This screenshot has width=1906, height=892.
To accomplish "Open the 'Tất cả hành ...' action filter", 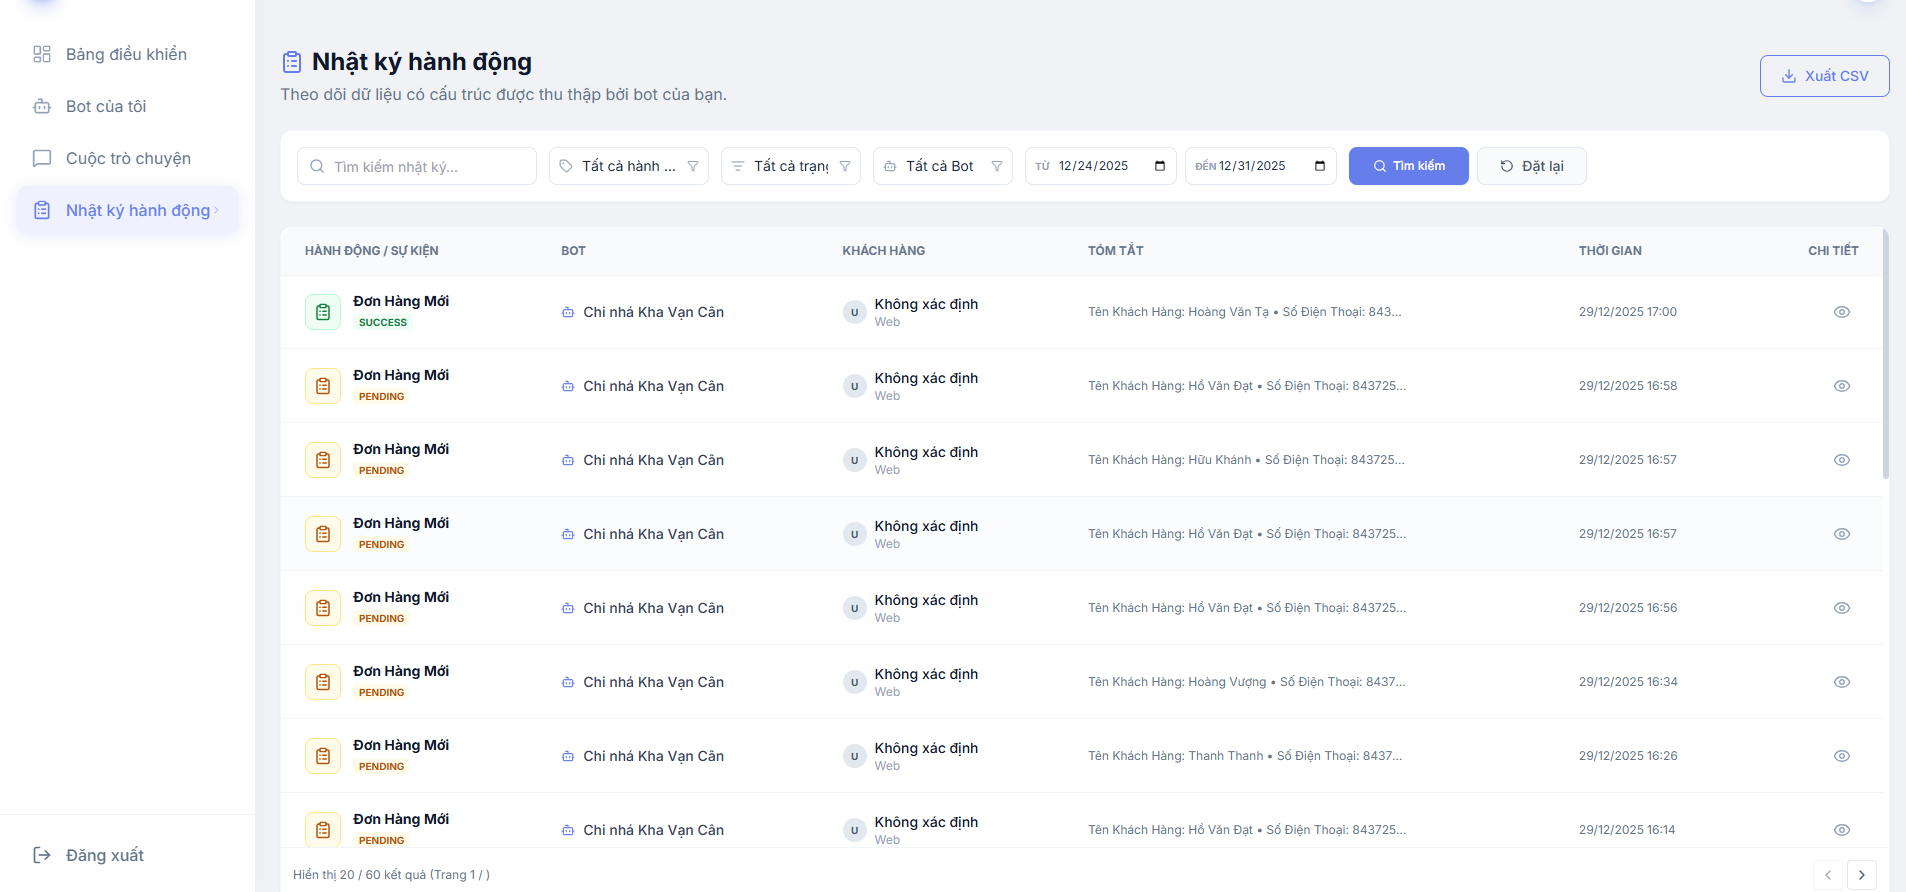I will click(x=628, y=166).
